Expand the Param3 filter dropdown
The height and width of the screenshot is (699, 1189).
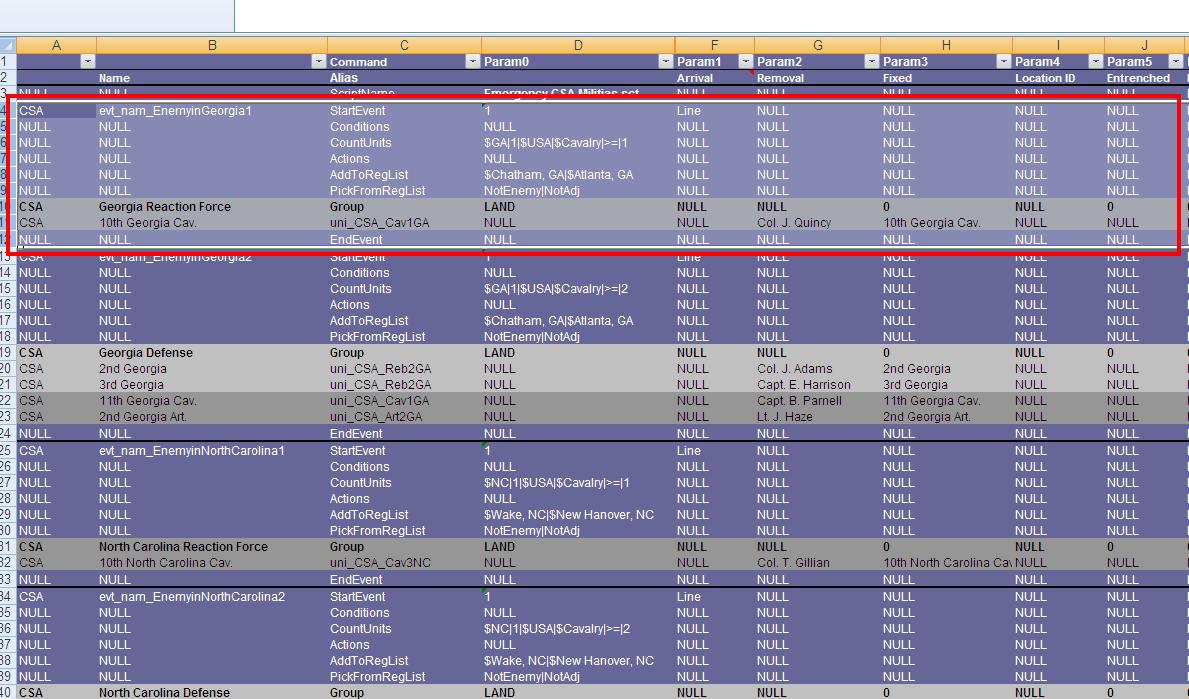(x=1004, y=62)
